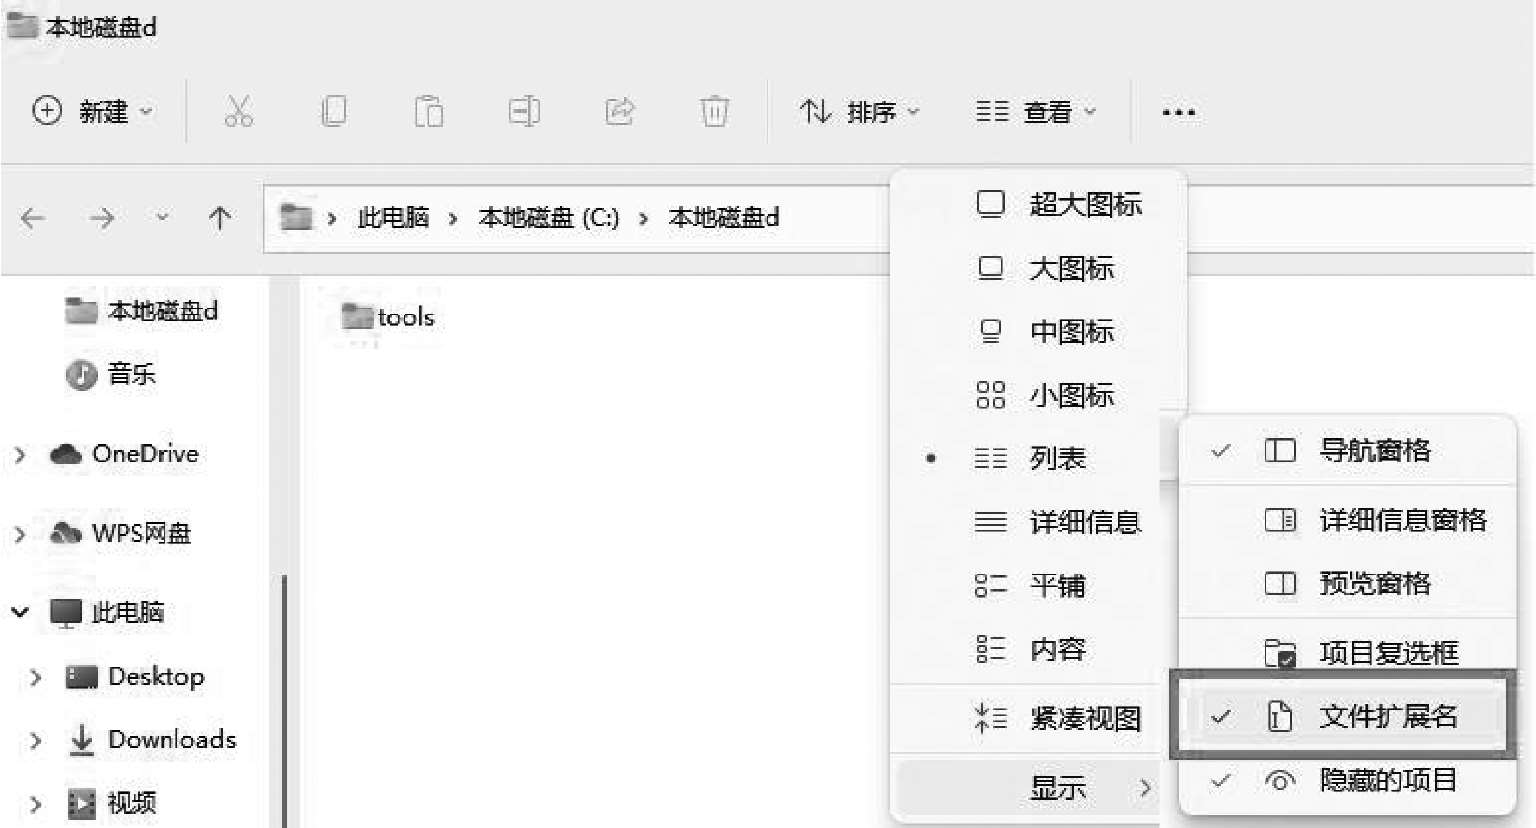
Task: Click the Cut scissors icon
Action: [x=238, y=111]
